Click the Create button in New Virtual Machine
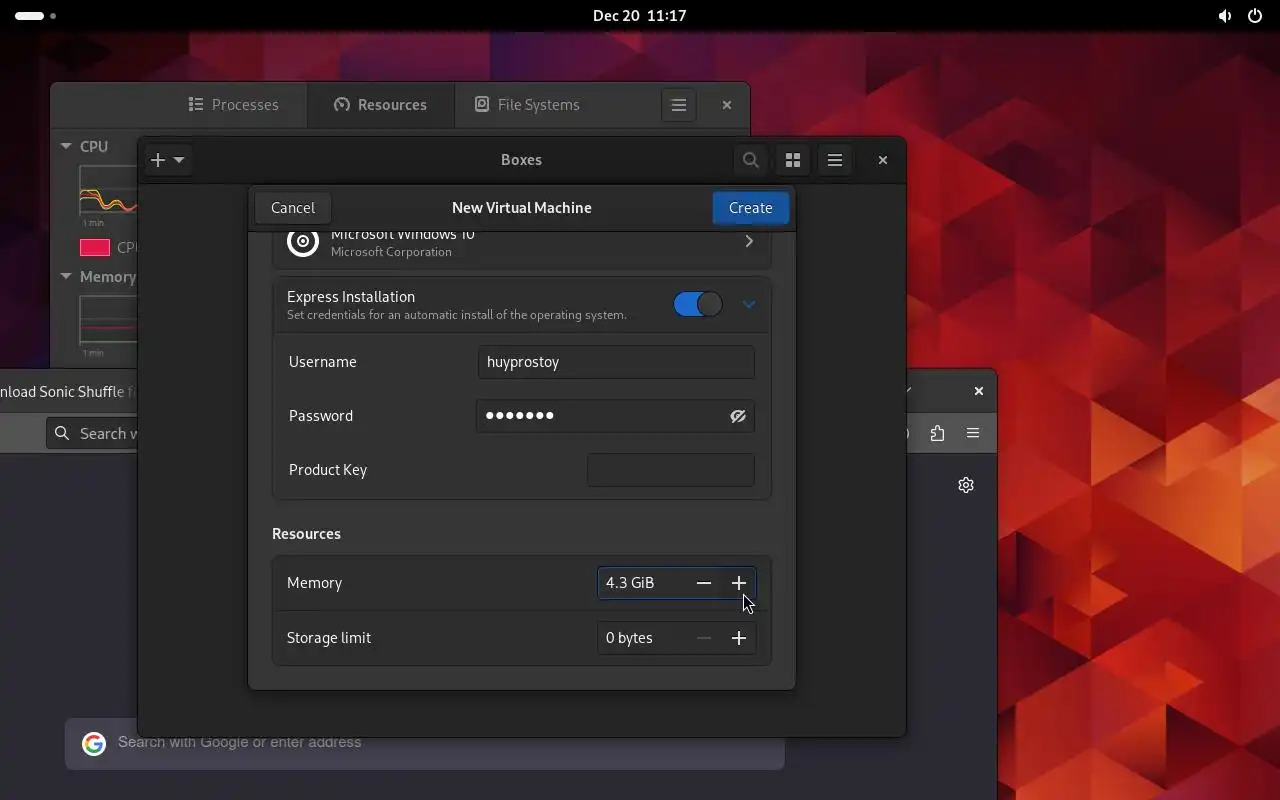 pyautogui.click(x=750, y=208)
